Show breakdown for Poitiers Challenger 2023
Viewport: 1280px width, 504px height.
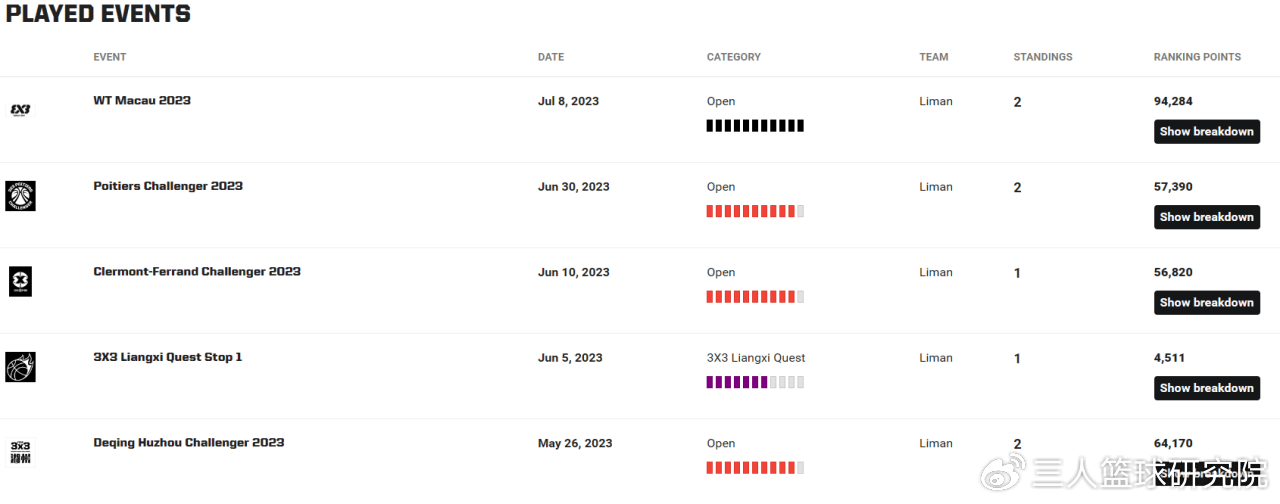pos(1206,217)
